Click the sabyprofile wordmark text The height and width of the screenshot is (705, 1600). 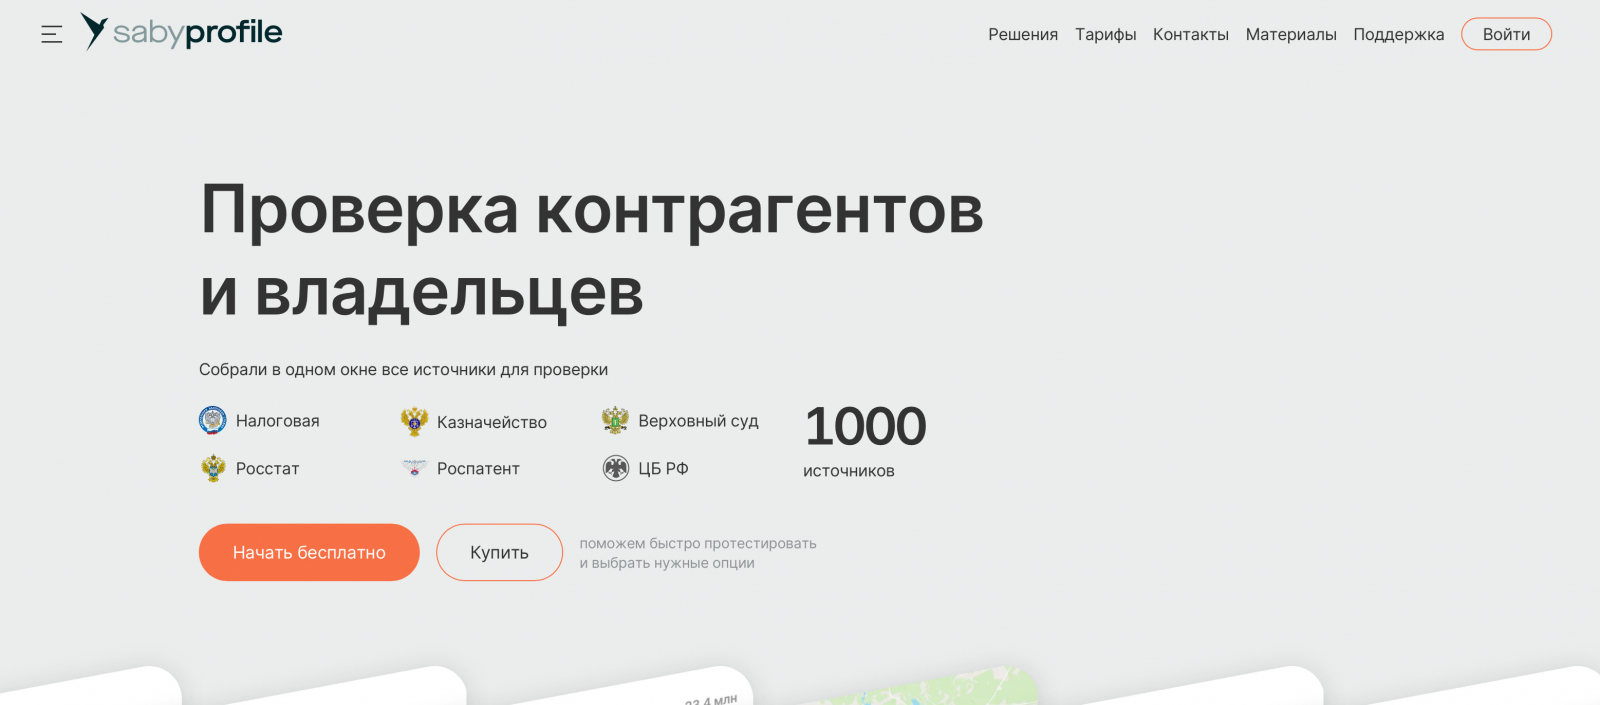198,32
